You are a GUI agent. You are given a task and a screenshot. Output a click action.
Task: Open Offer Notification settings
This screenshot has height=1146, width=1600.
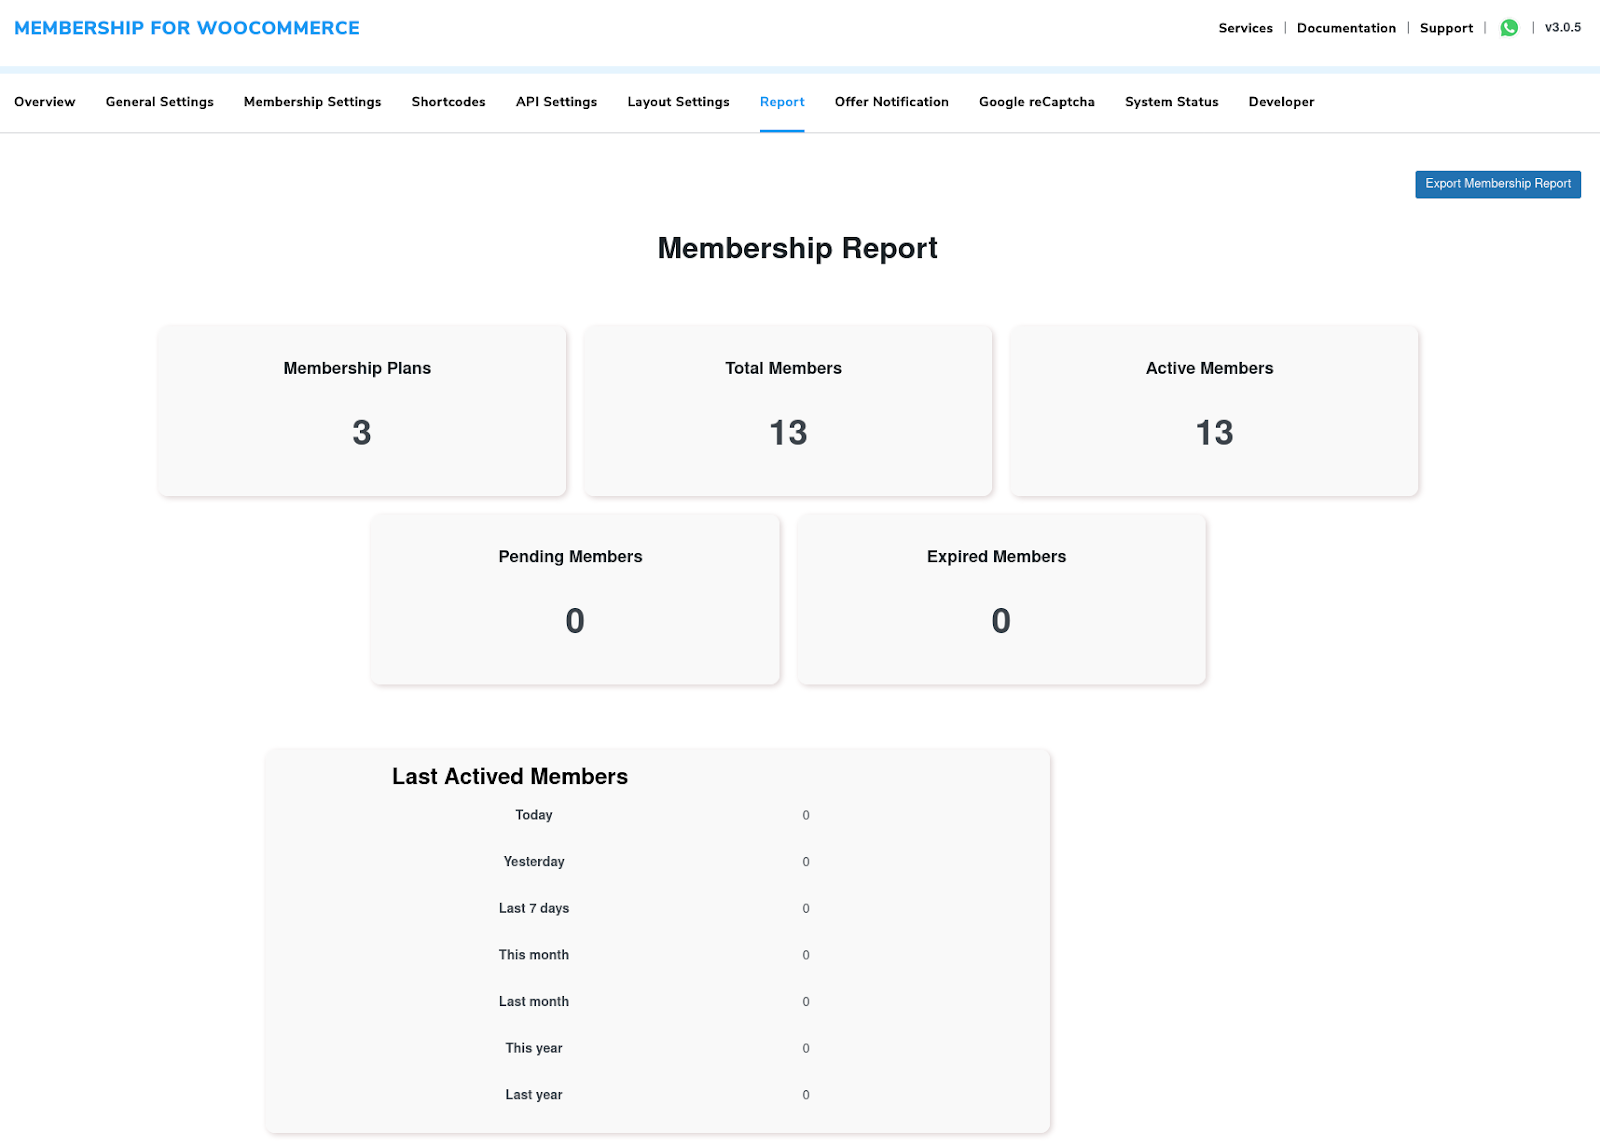[892, 101]
